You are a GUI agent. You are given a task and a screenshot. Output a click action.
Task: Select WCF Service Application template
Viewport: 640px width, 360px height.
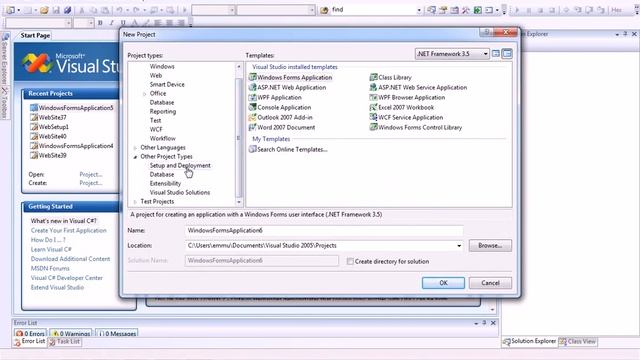(x=406, y=118)
